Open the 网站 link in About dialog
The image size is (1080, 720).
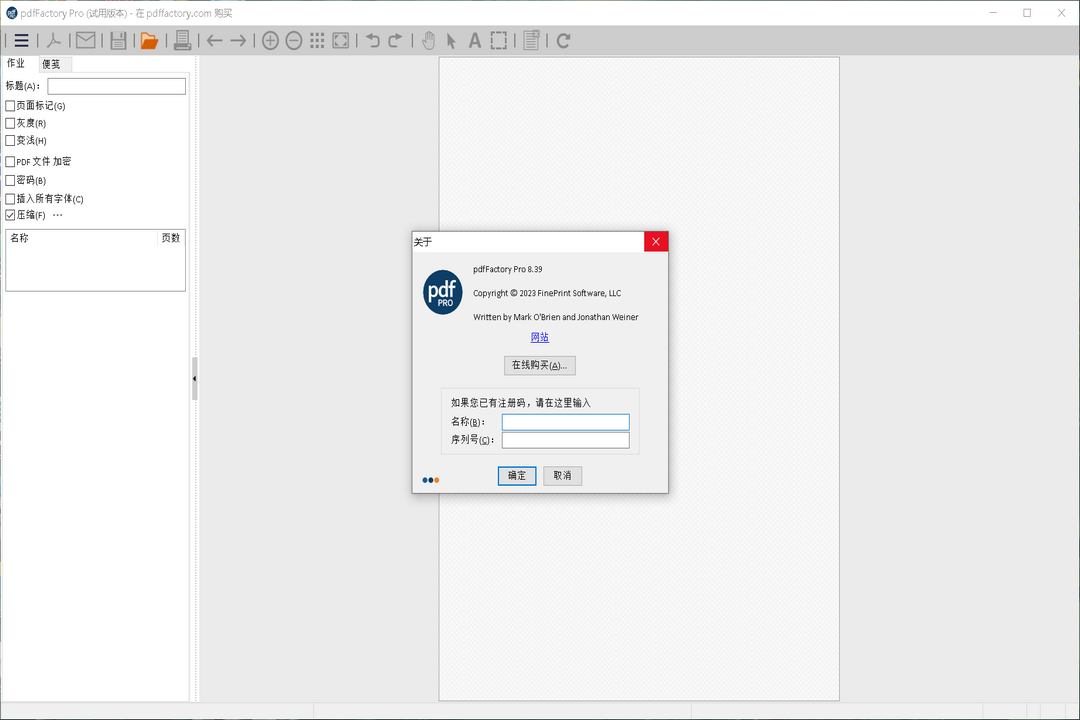point(539,338)
